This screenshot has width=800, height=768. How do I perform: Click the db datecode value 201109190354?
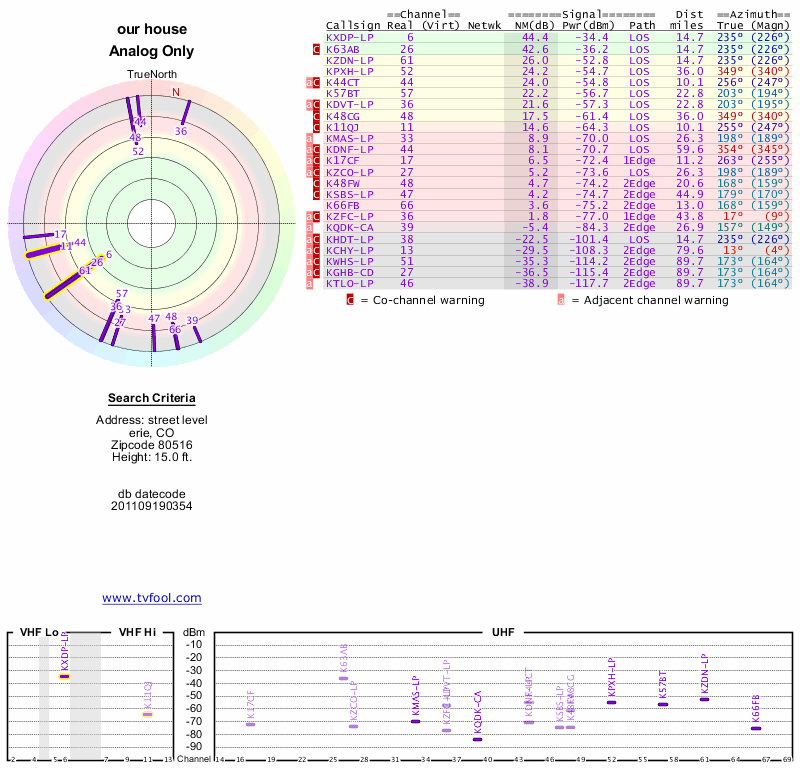[152, 506]
